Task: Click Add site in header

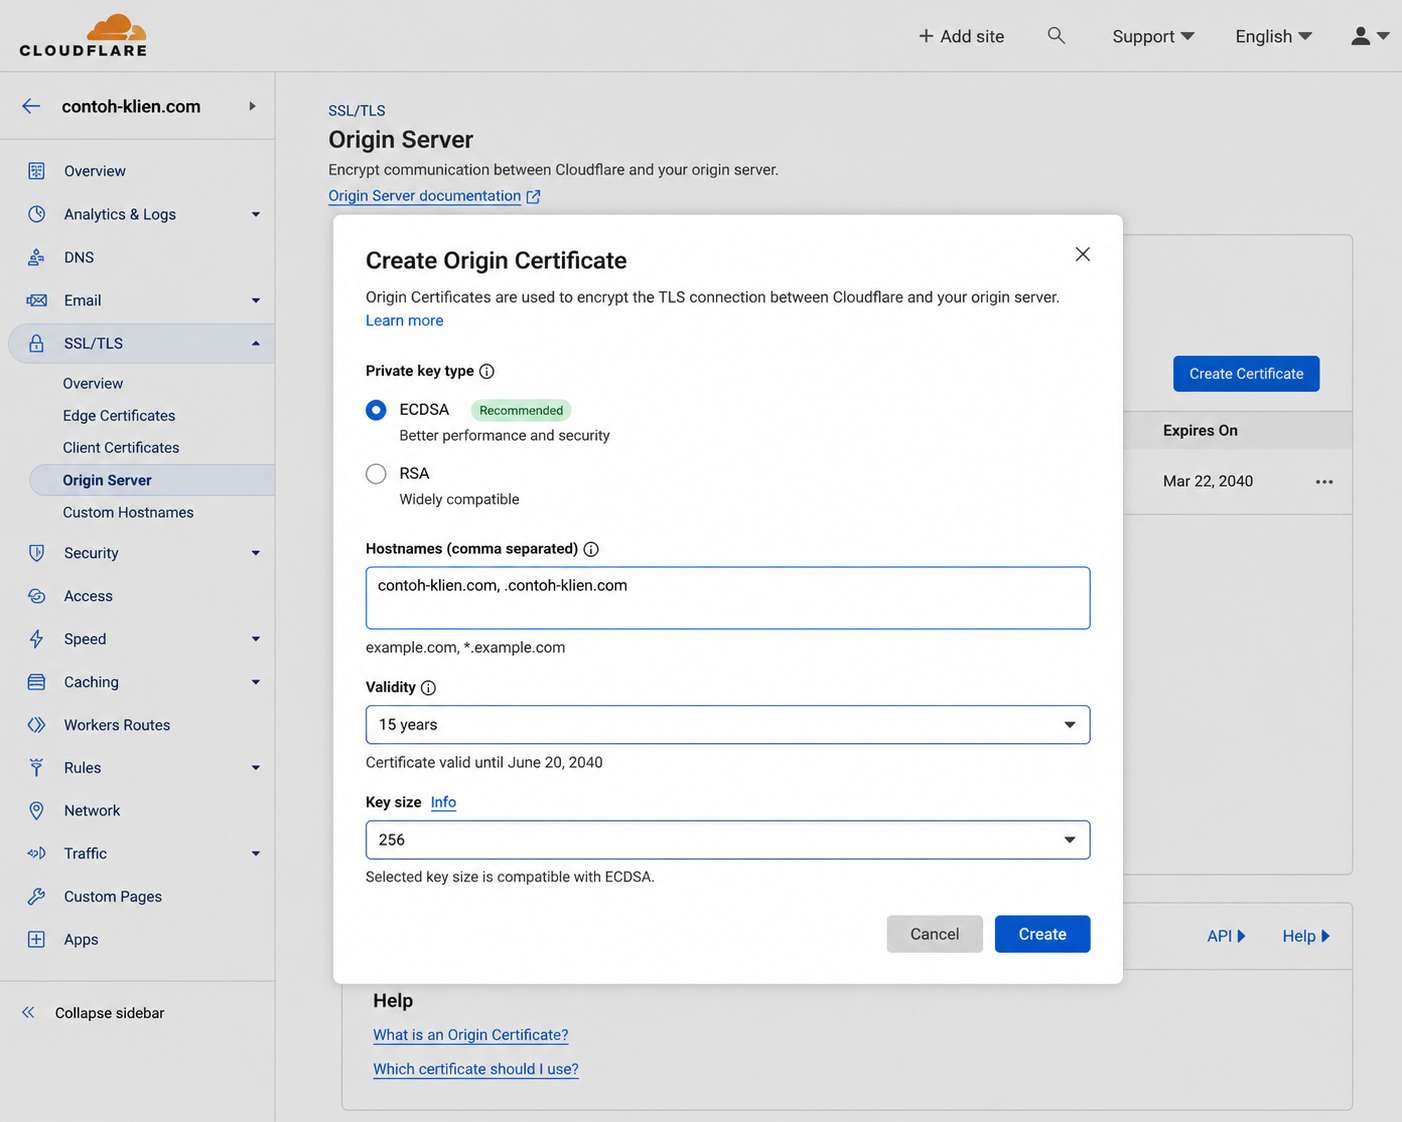Action: click(x=961, y=36)
